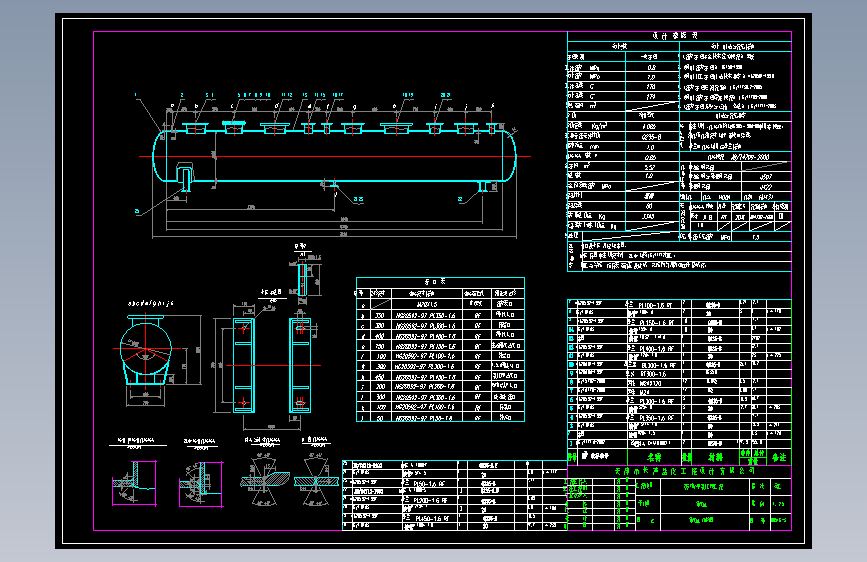Screen dimensions: 867x562
Task: Select the left elliptical head of the vessel
Action: coord(159,156)
